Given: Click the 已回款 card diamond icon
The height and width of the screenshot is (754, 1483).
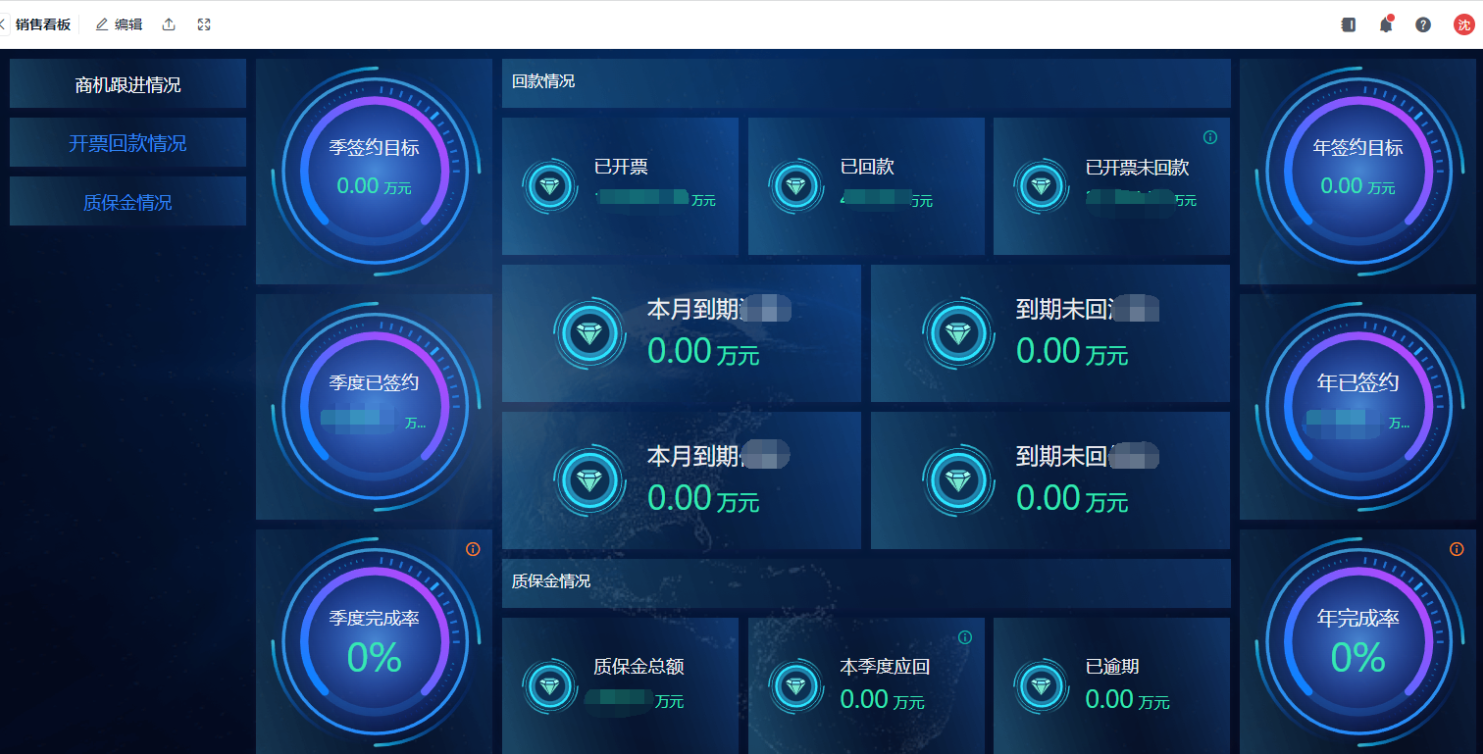Looking at the screenshot, I should pos(795,186).
